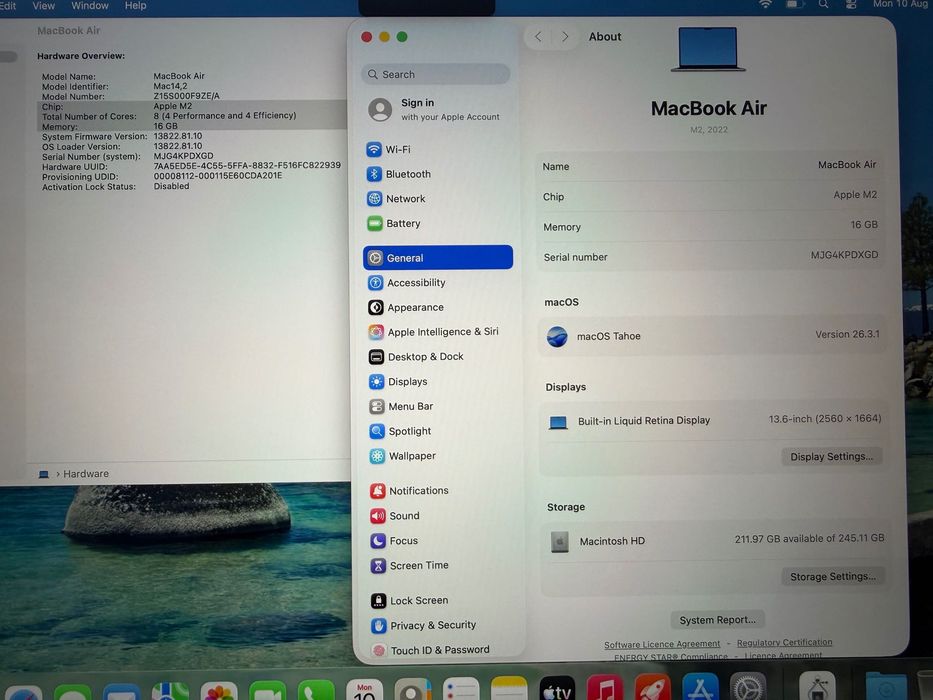Viewport: 933px width, 700px height.
Task: Open Music app from the Dock
Action: click(605, 690)
